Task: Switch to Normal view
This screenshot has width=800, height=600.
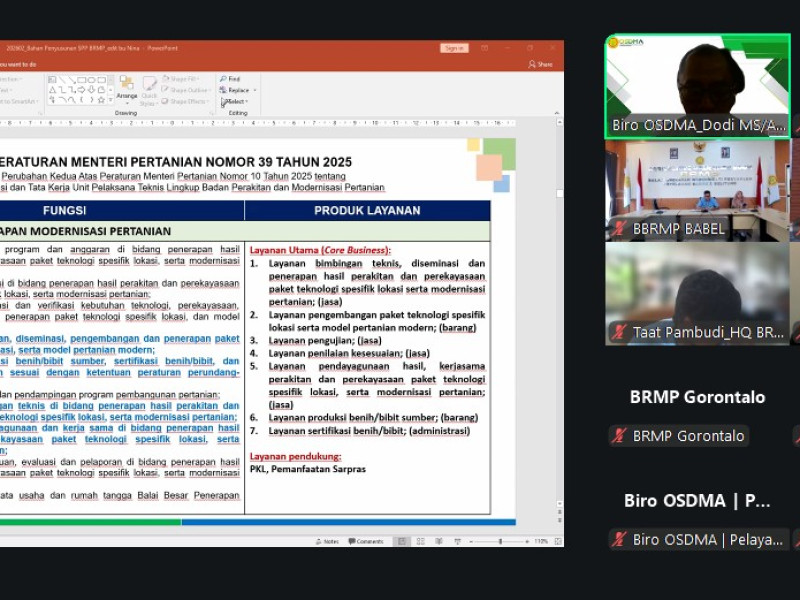Action: click(402, 541)
